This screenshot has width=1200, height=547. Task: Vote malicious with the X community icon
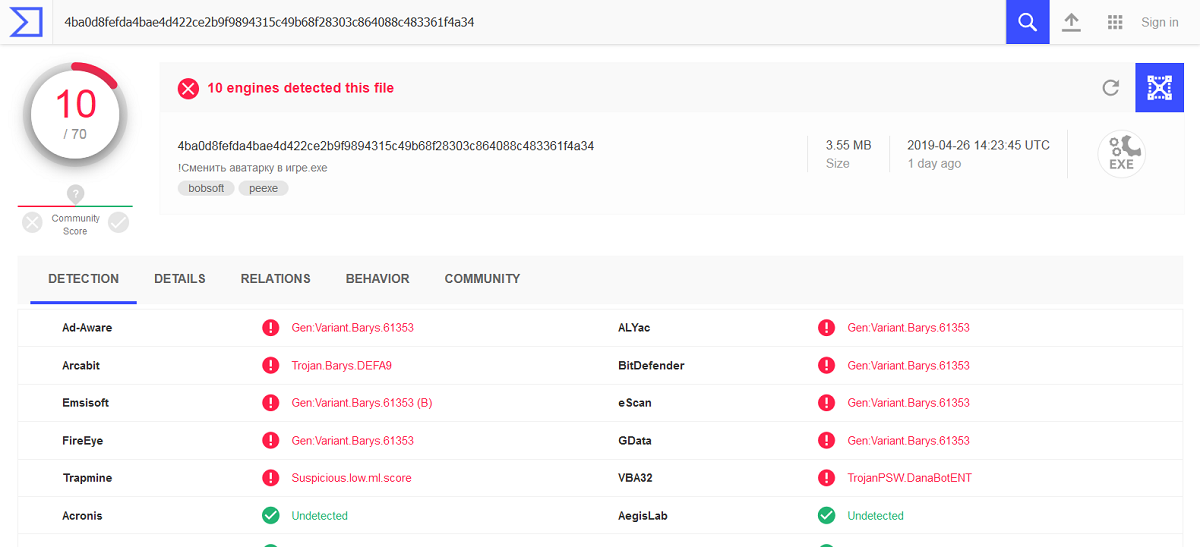coord(32,222)
